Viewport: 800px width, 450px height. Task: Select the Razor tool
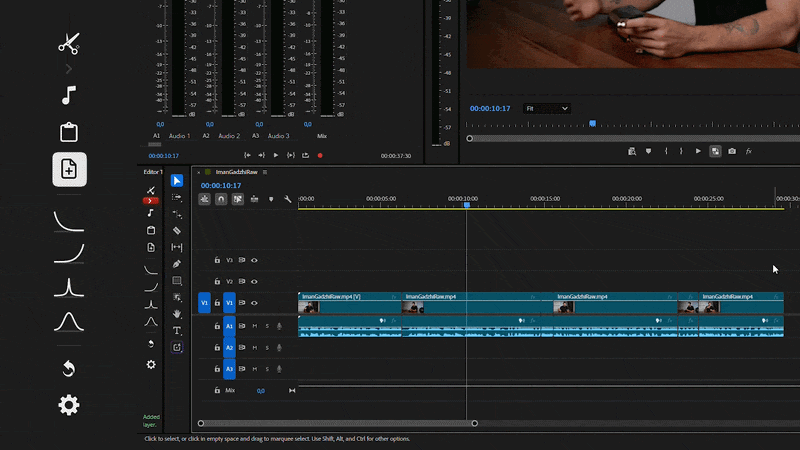(177, 231)
